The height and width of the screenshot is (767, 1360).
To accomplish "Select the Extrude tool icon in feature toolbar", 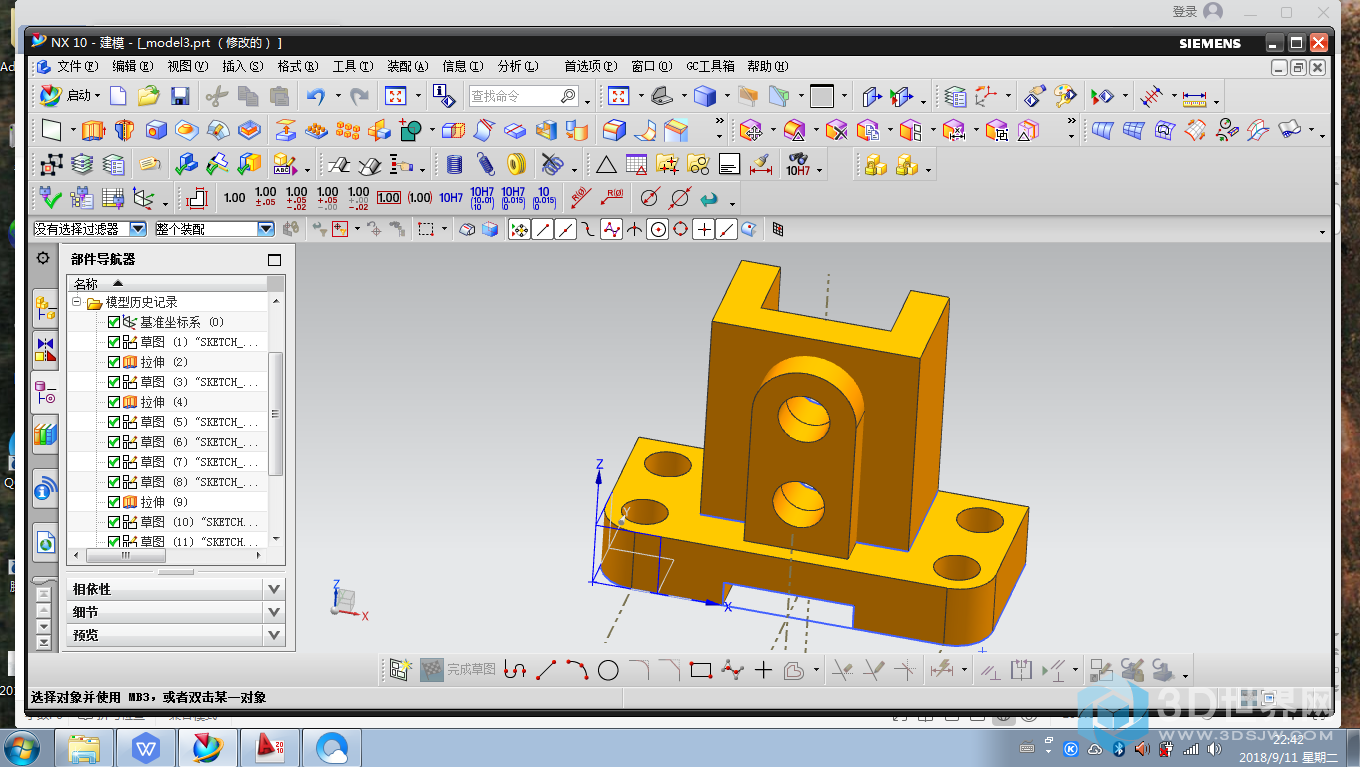I will click(93, 130).
